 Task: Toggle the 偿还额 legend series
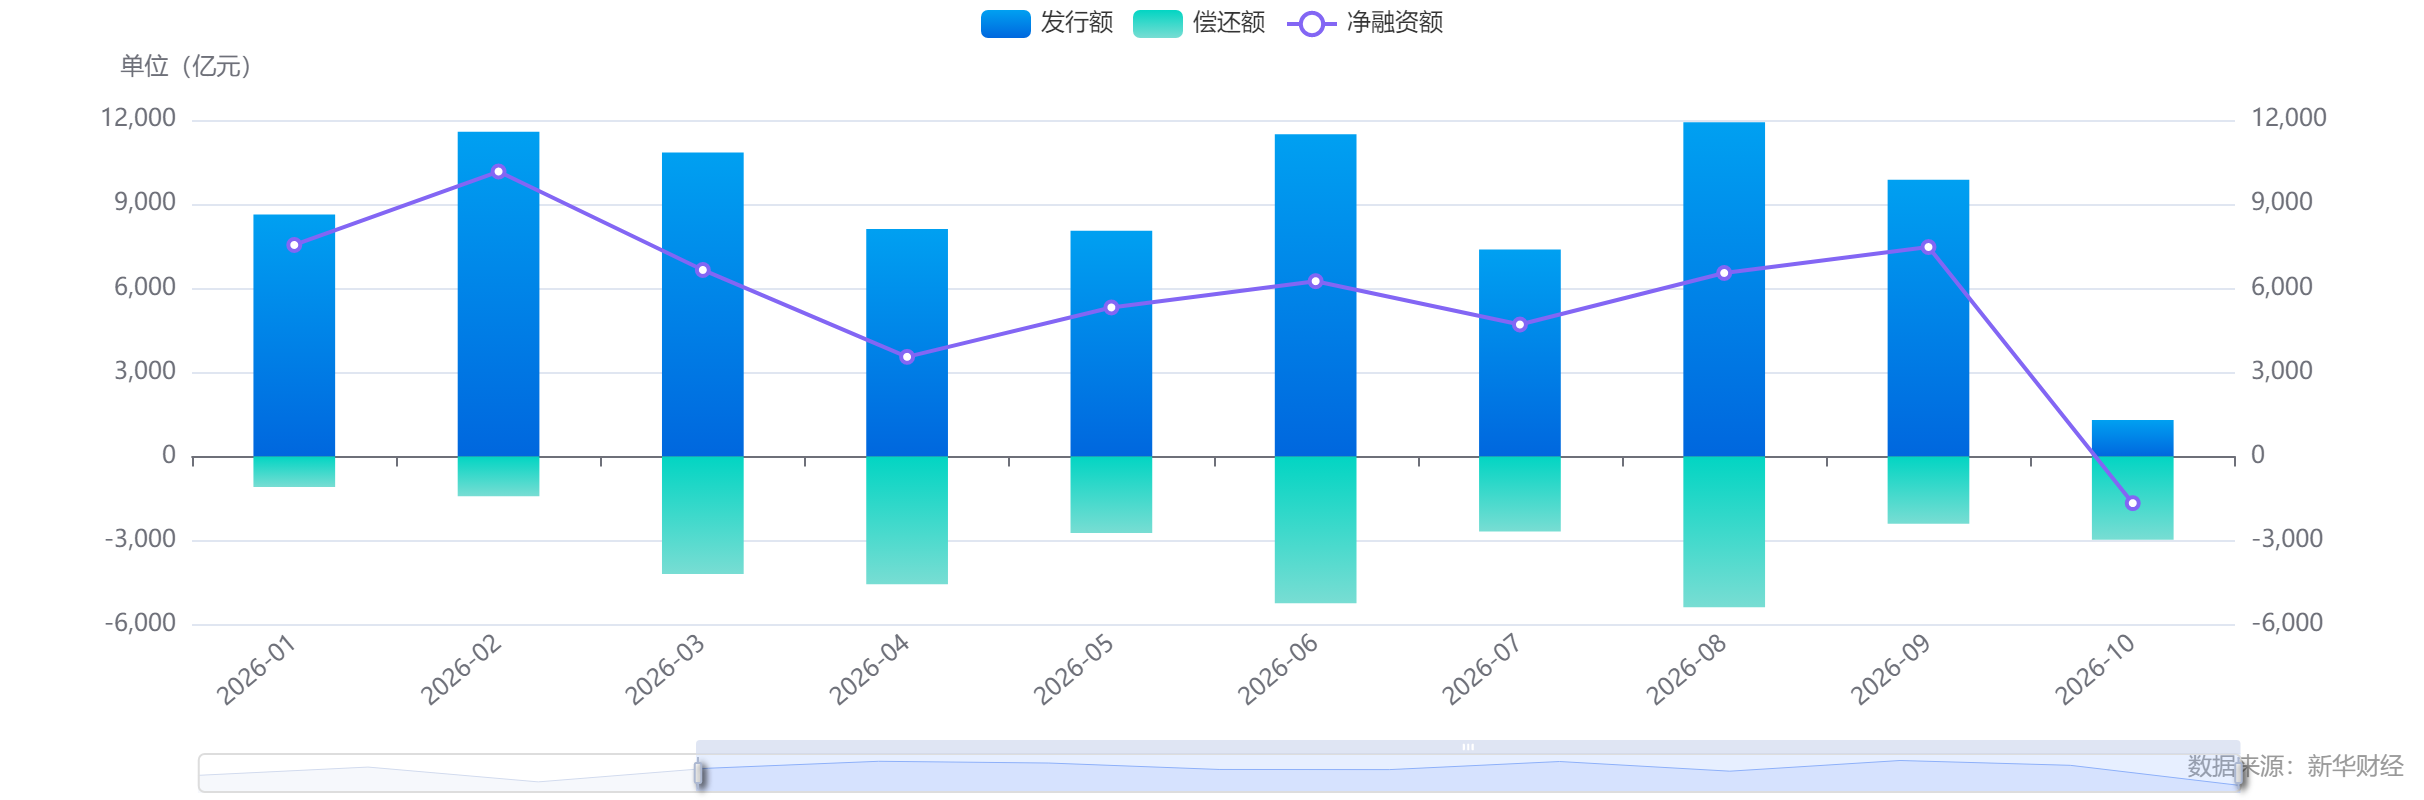1199,23
